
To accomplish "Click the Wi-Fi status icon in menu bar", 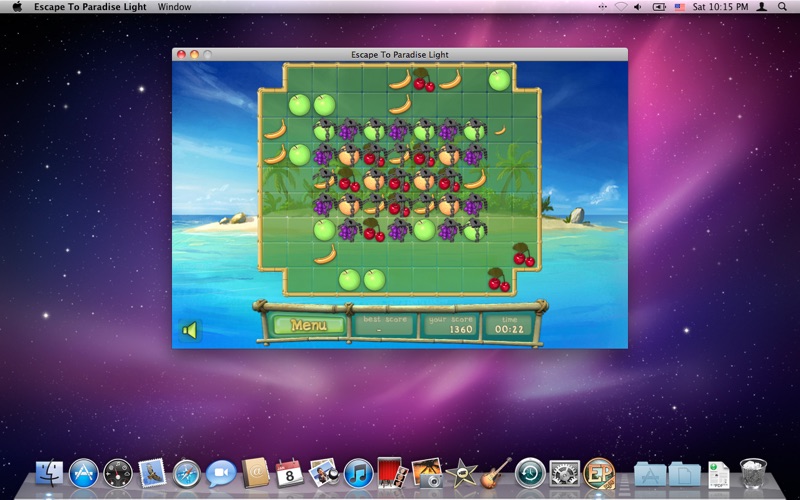I will click(x=620, y=7).
